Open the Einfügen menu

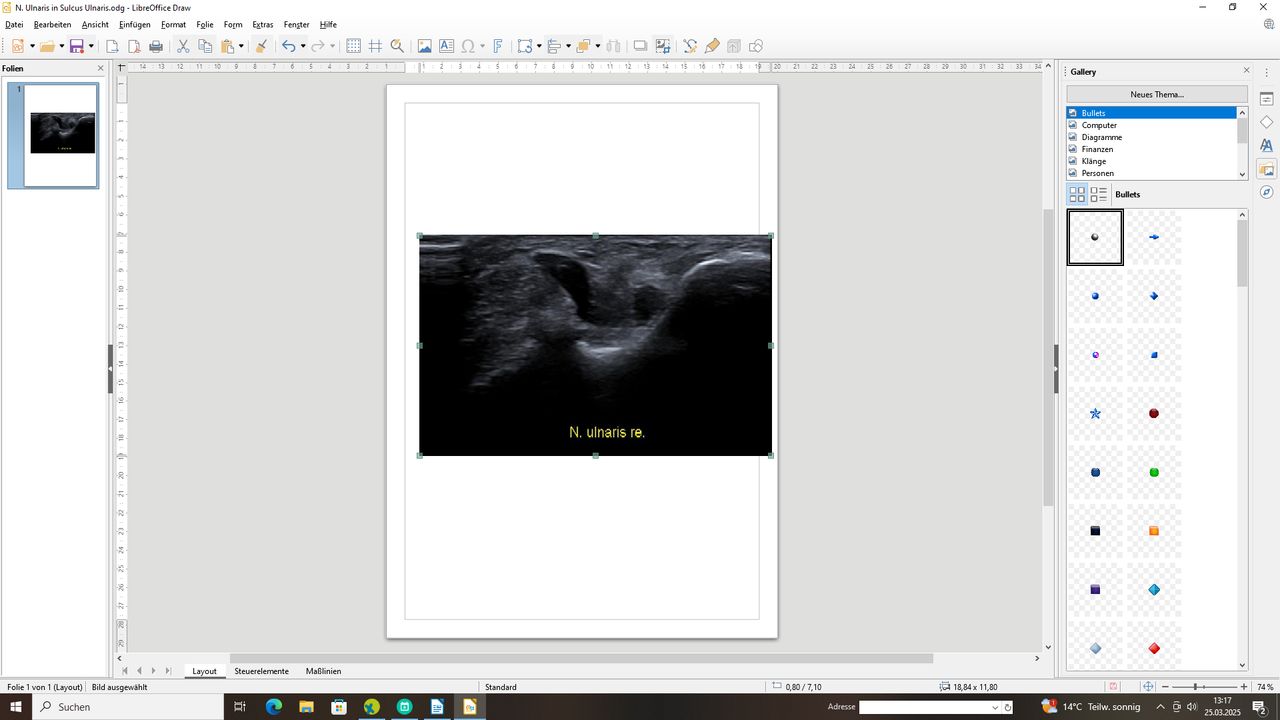pos(134,24)
